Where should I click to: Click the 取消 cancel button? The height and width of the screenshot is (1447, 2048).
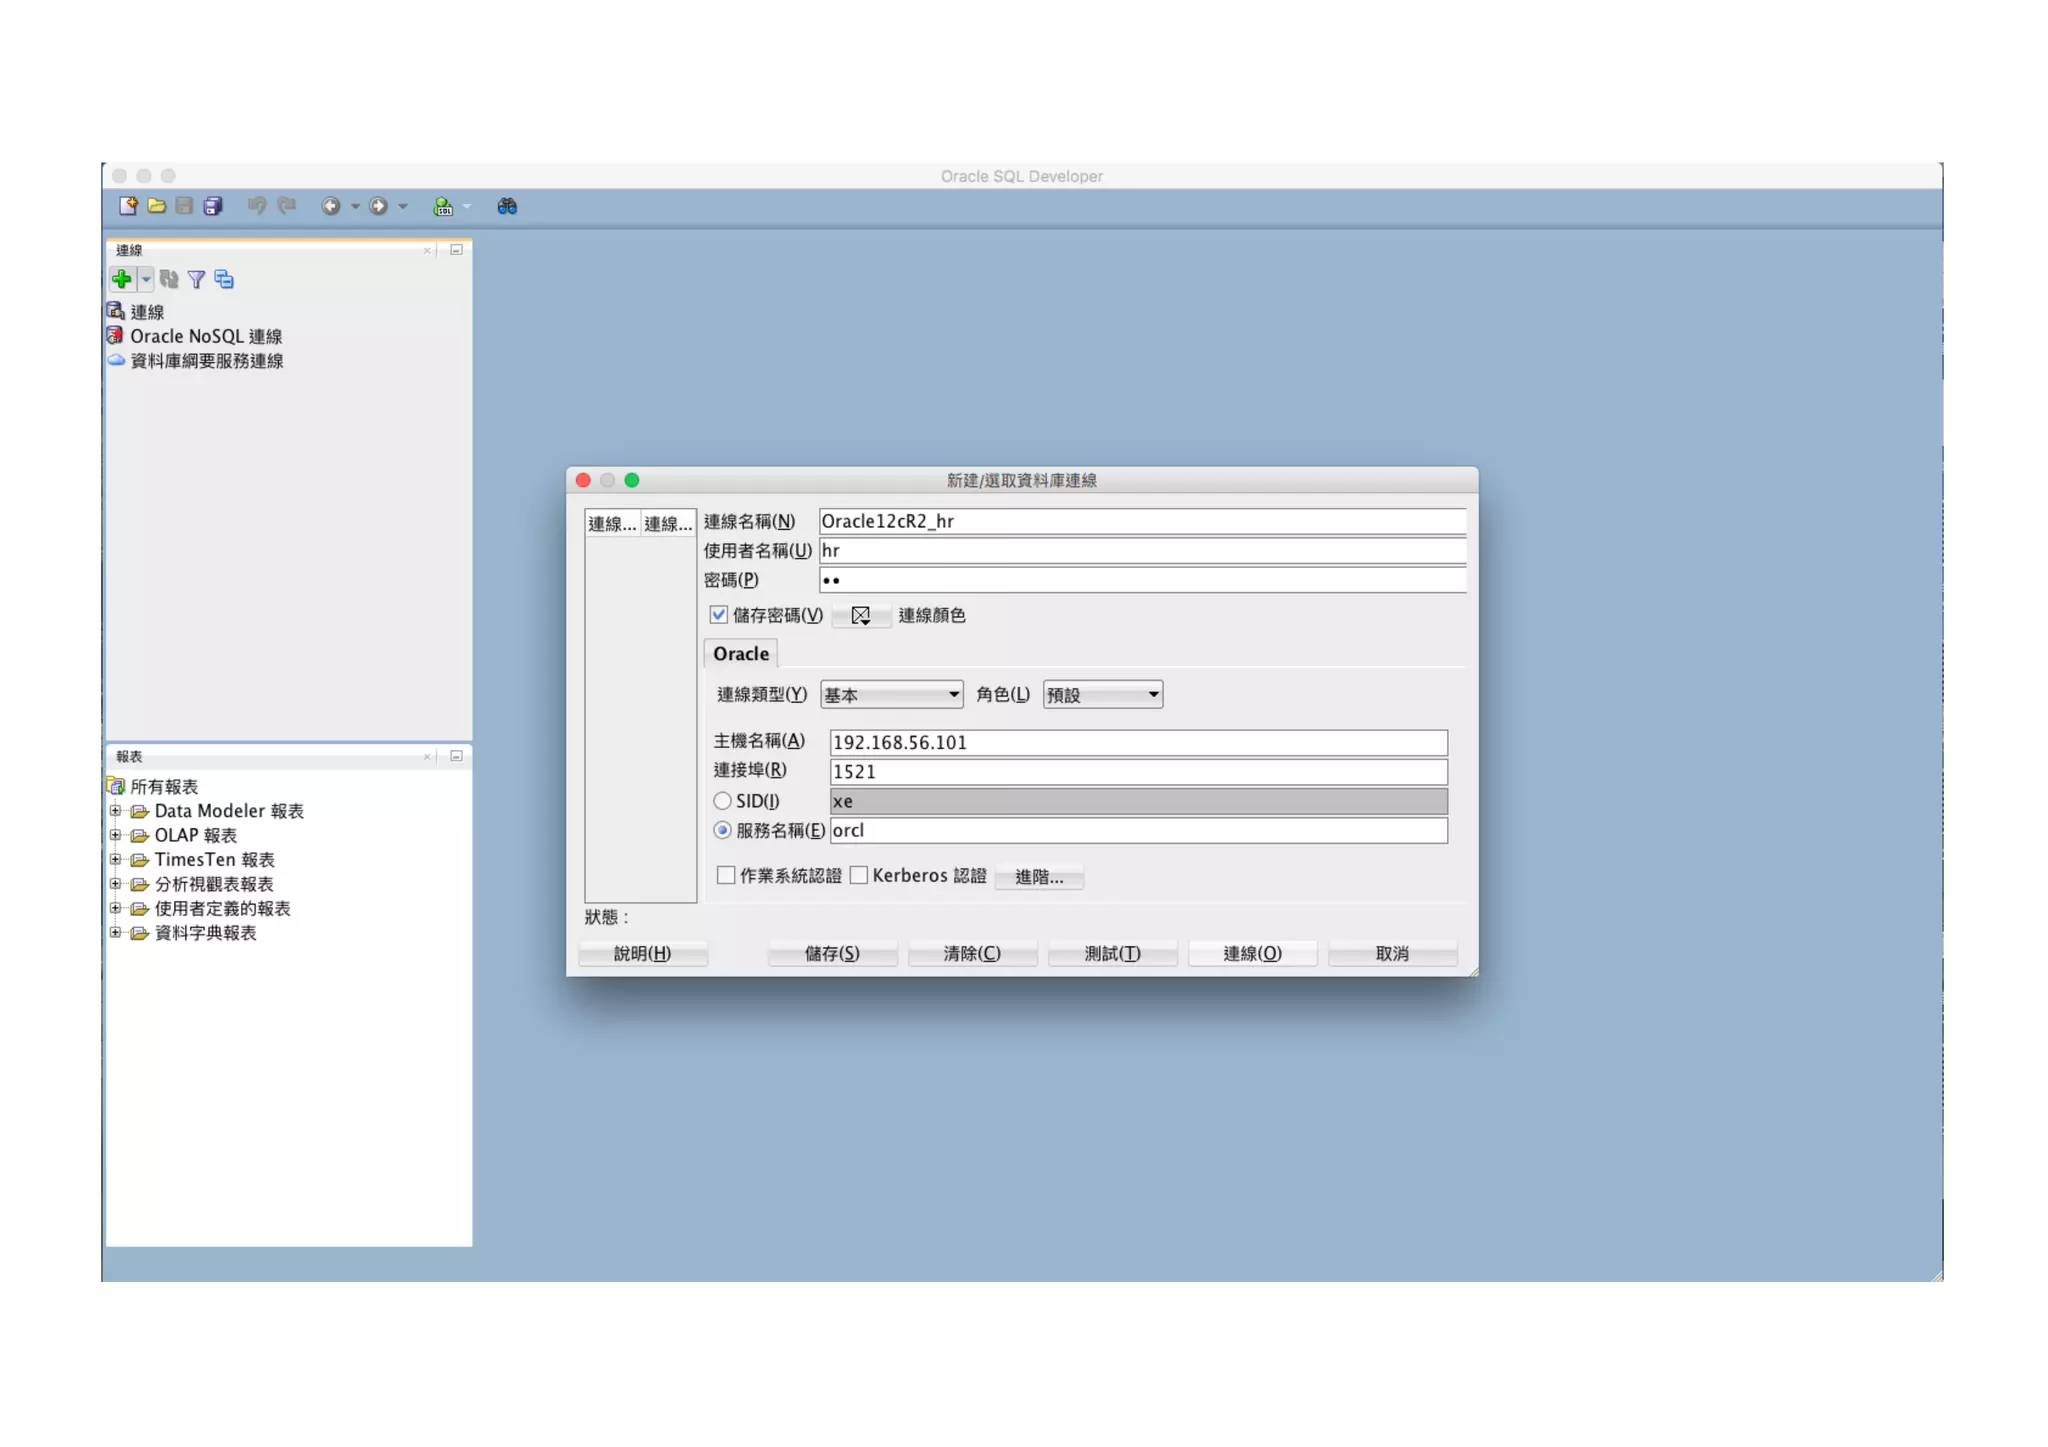[x=1392, y=953]
